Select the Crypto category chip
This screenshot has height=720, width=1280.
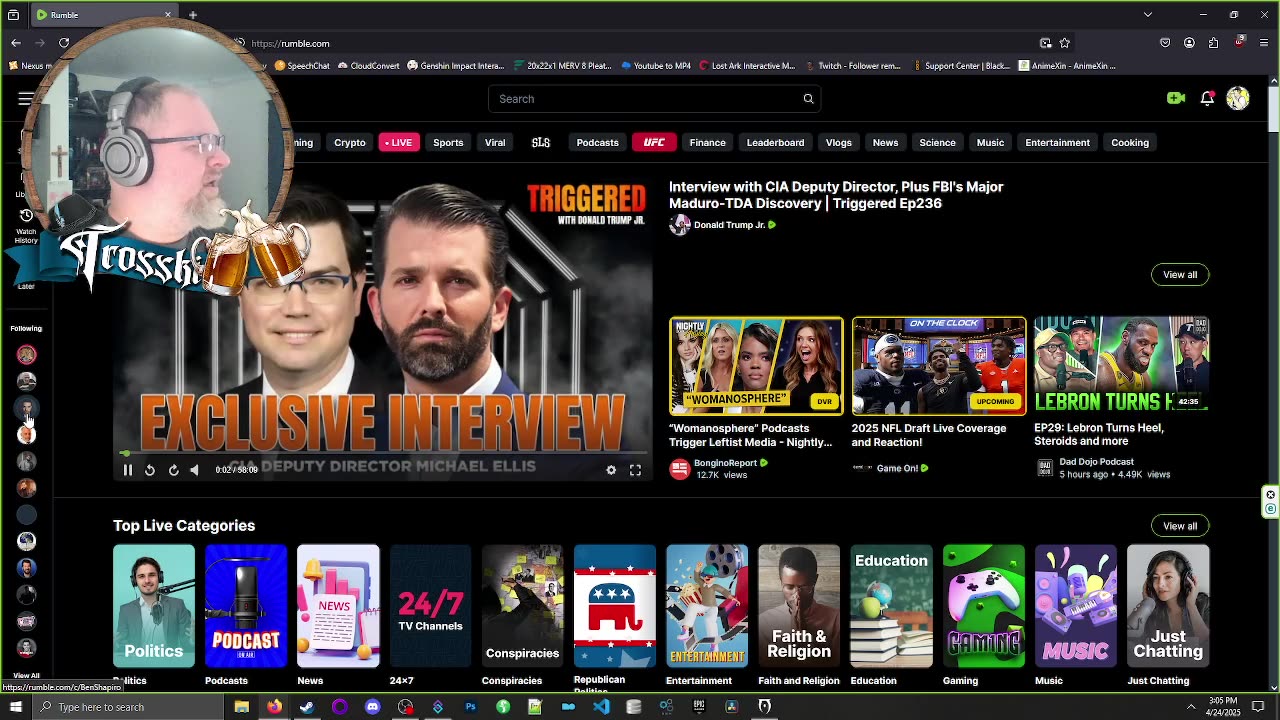(349, 142)
